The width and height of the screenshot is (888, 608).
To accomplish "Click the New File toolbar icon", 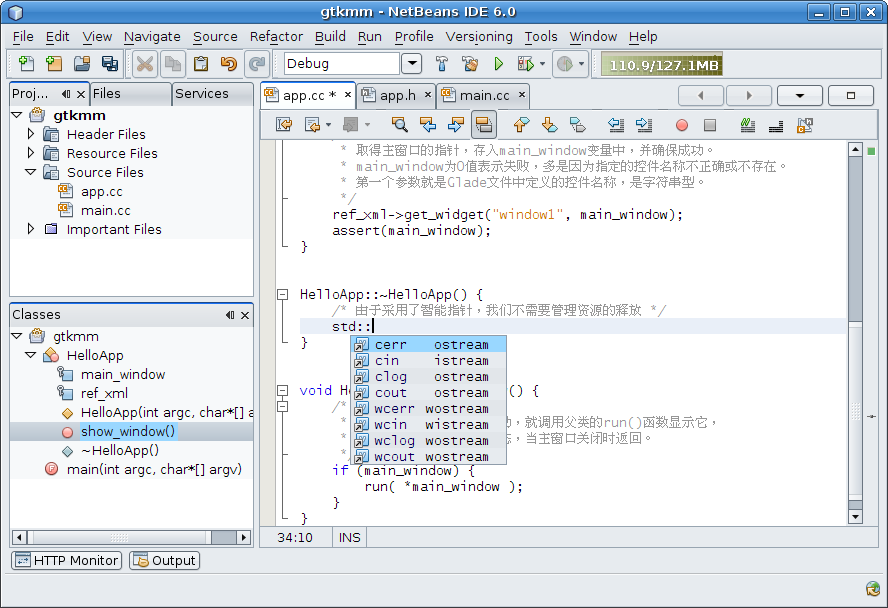I will coord(26,63).
